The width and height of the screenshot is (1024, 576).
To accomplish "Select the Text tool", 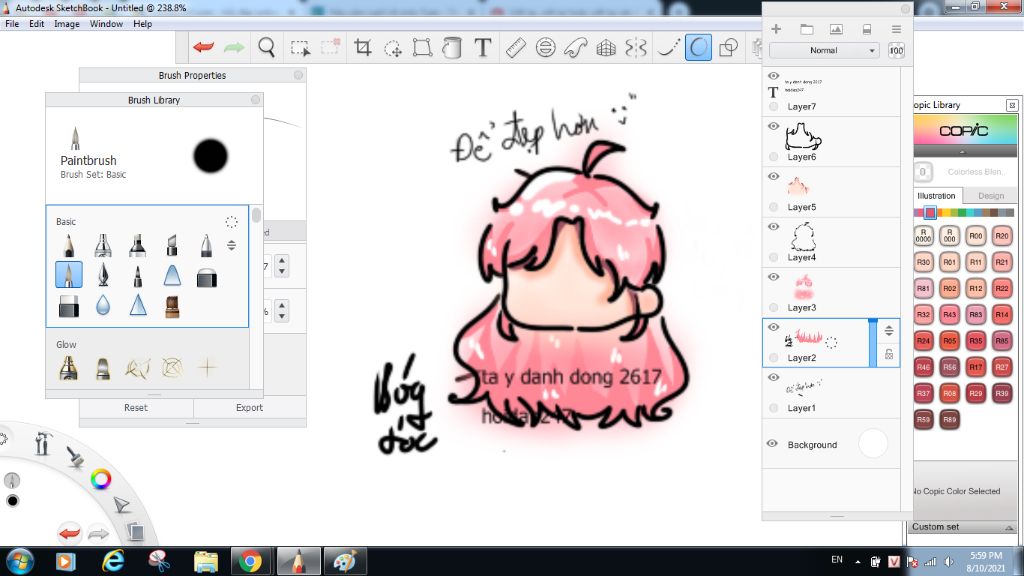I will coord(483,47).
